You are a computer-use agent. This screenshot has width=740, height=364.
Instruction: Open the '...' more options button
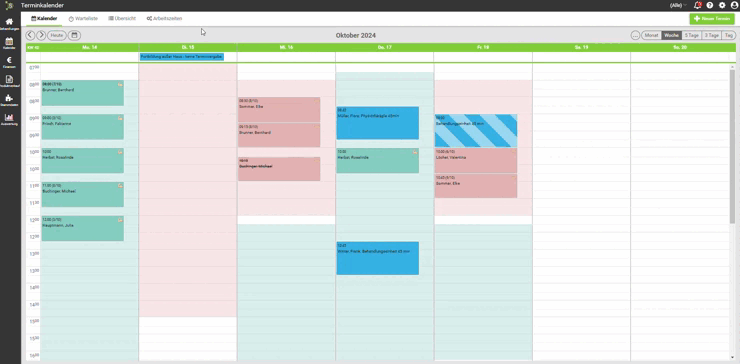click(x=635, y=35)
